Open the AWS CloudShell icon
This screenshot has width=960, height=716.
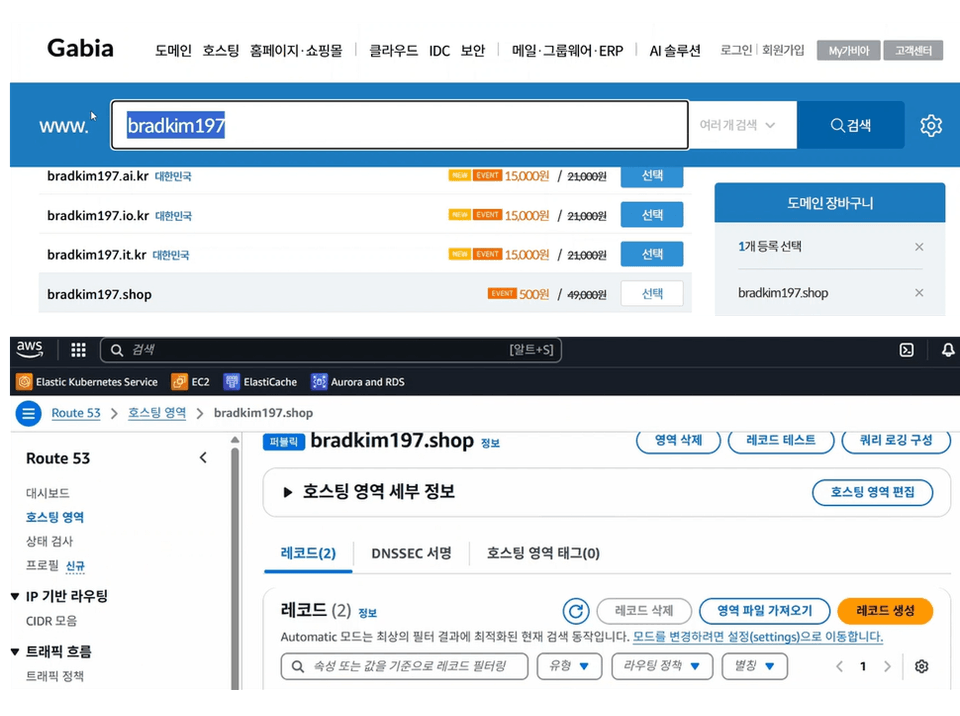pos(906,350)
